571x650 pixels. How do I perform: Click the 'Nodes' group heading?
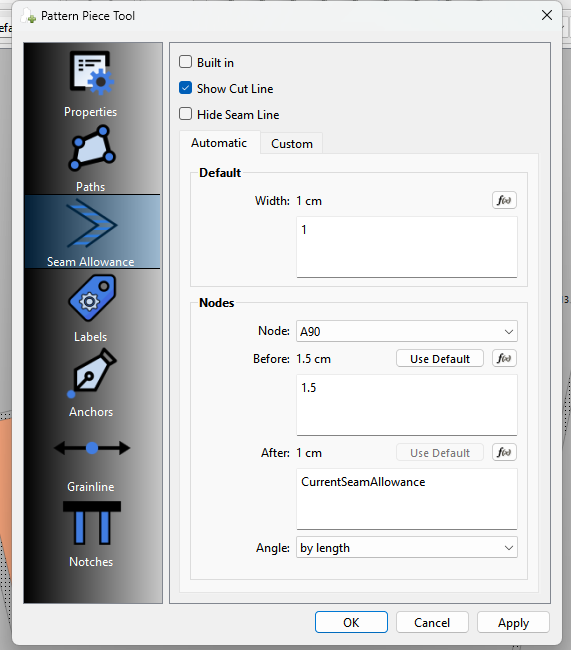tap(216, 303)
